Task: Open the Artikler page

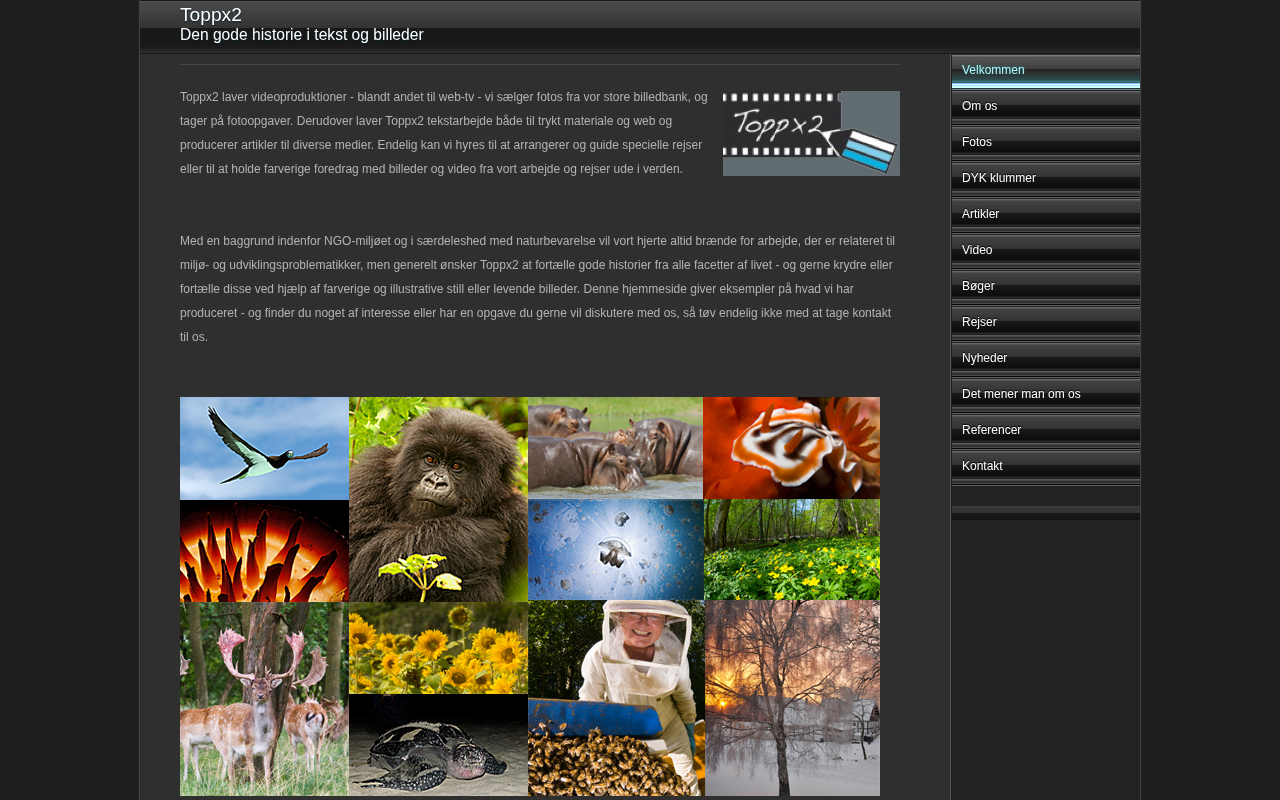Action: coord(980,214)
